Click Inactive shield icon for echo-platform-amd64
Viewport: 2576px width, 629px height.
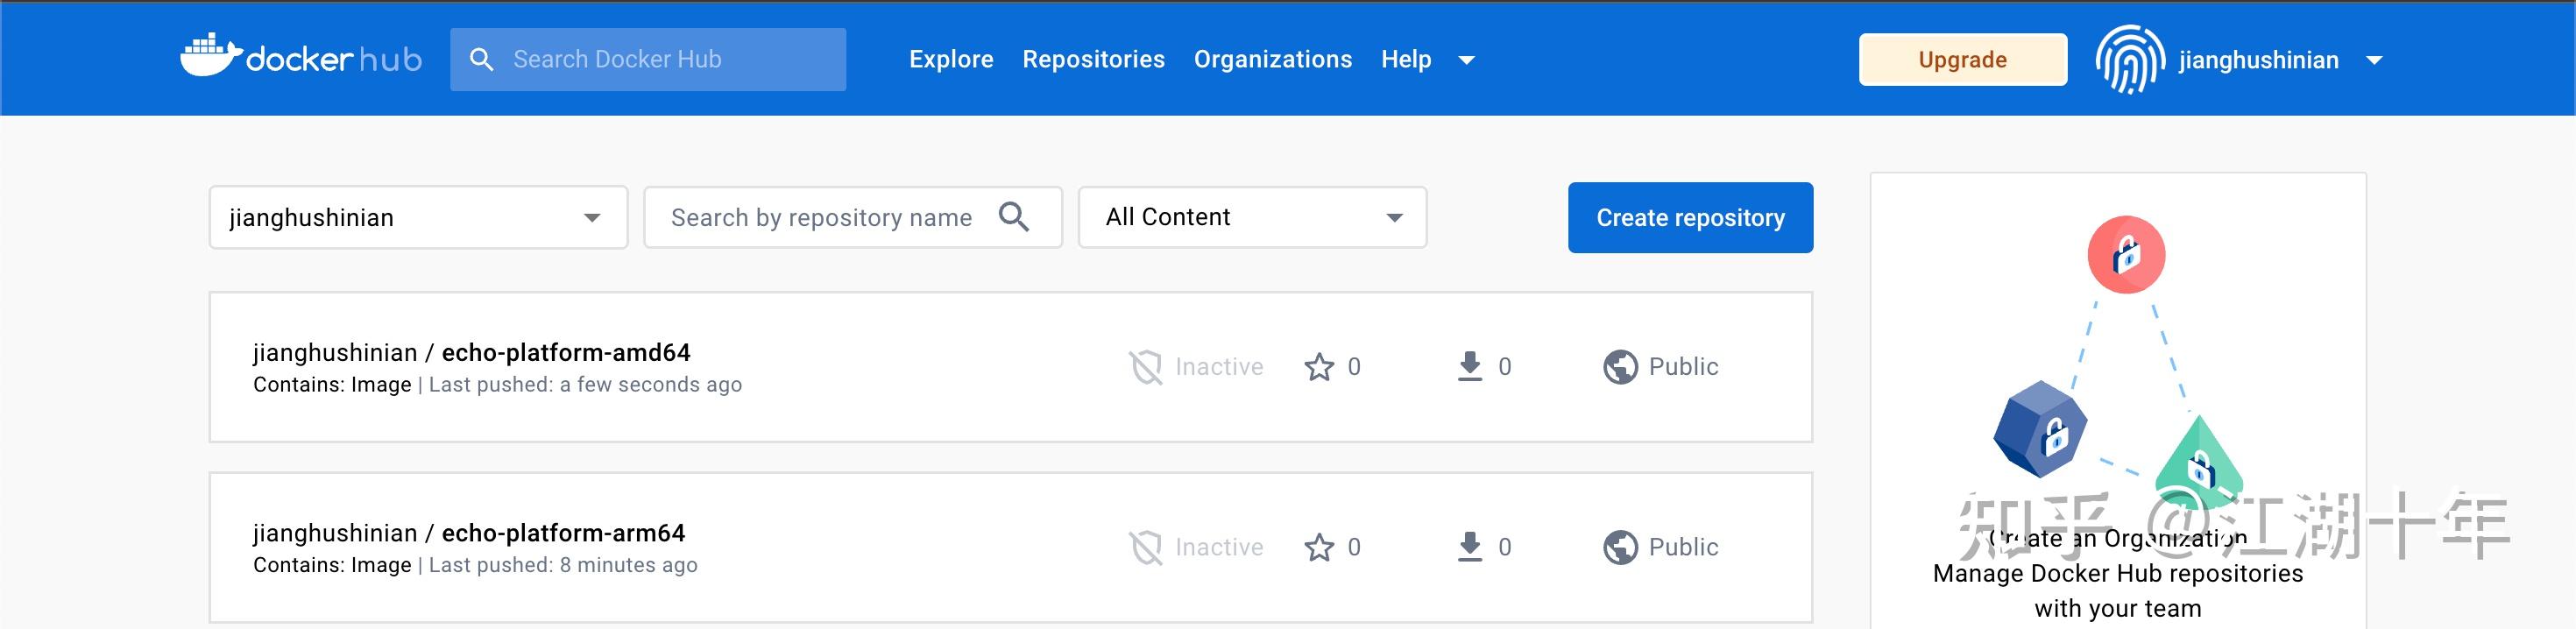point(1146,367)
